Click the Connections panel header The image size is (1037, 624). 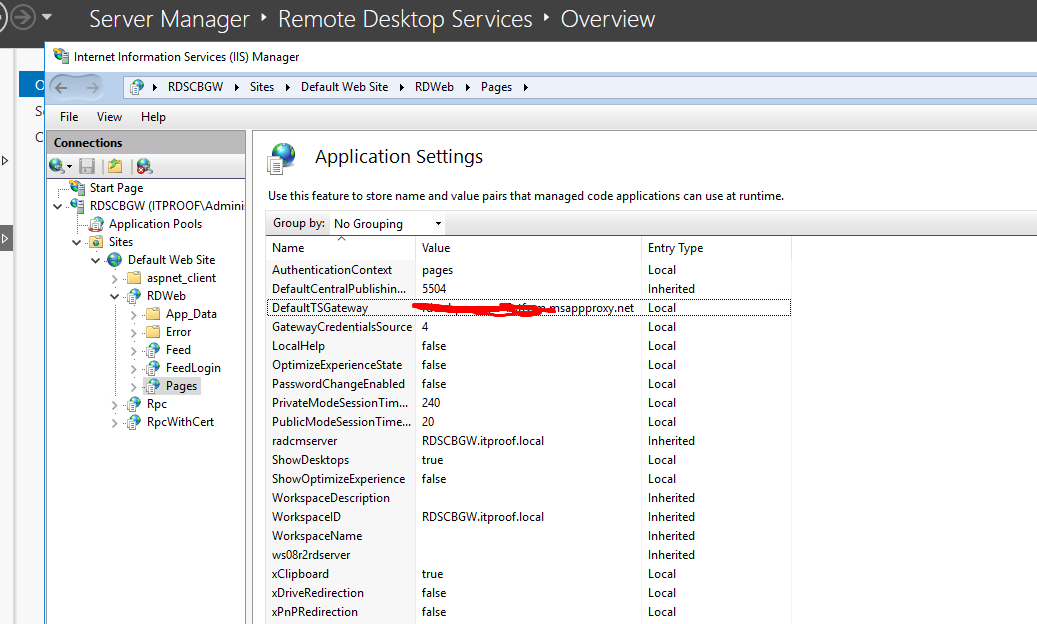pos(146,142)
